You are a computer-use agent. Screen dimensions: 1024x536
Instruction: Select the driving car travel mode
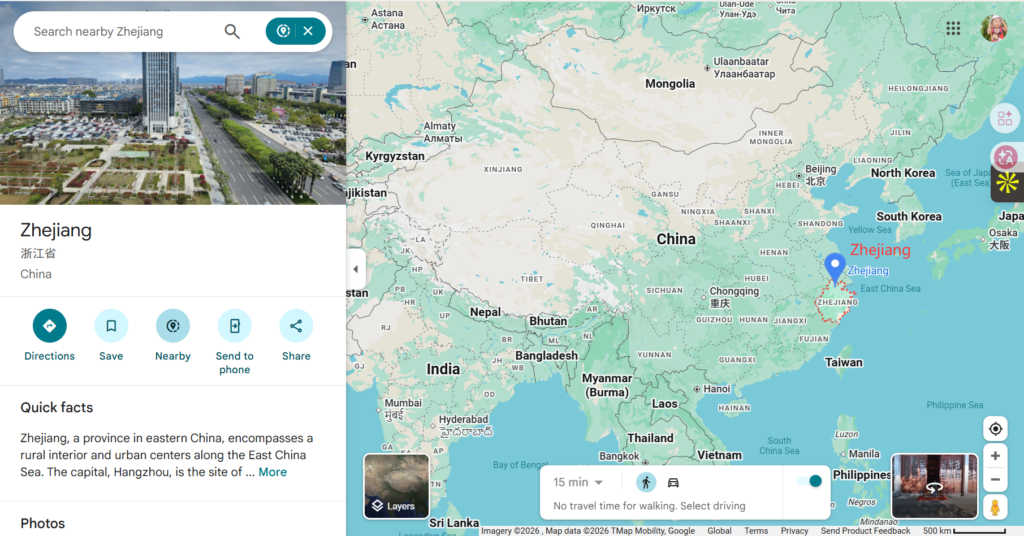pos(674,482)
